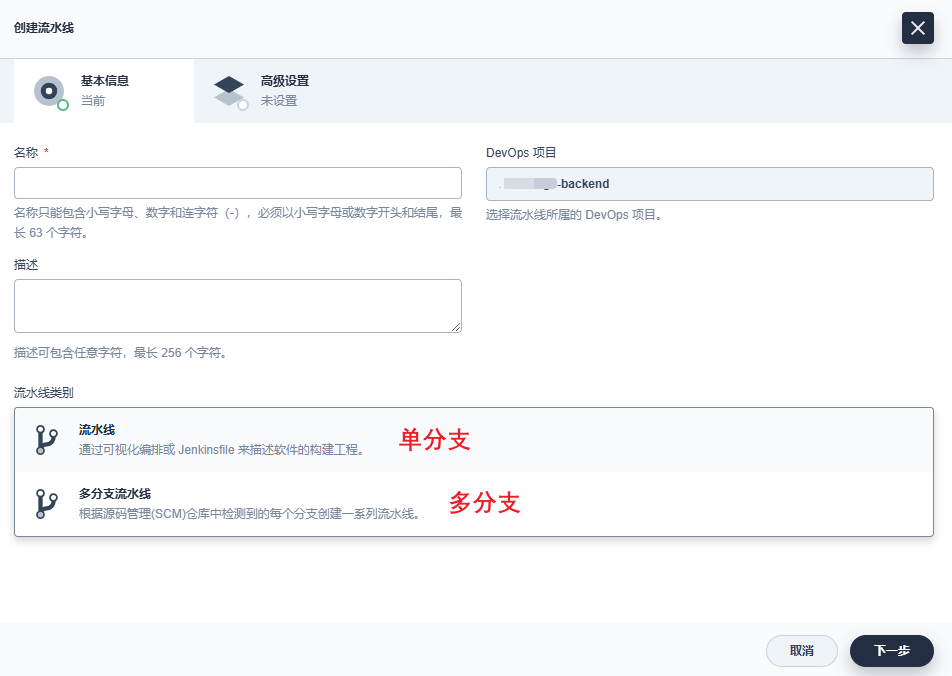This screenshot has width=952, height=676.
Task: Click the hint 描述可包含任意字符，最长 256 个字符。
Action: pyautogui.click(x=120, y=353)
